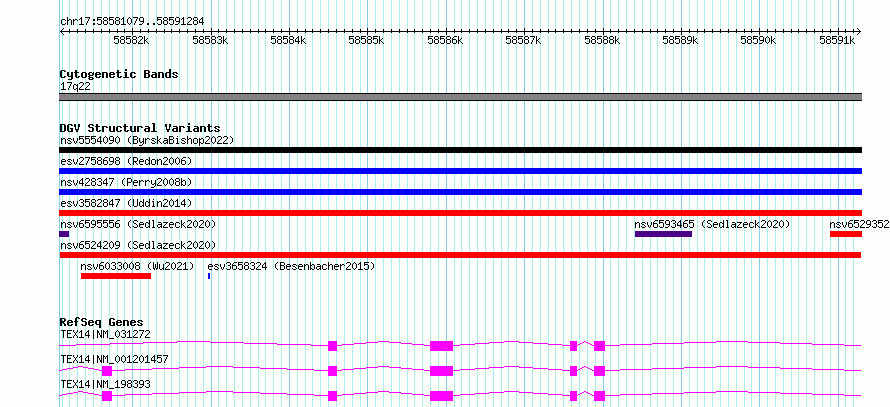Click the first exon of TEX14 NM_001201457

coord(107,371)
